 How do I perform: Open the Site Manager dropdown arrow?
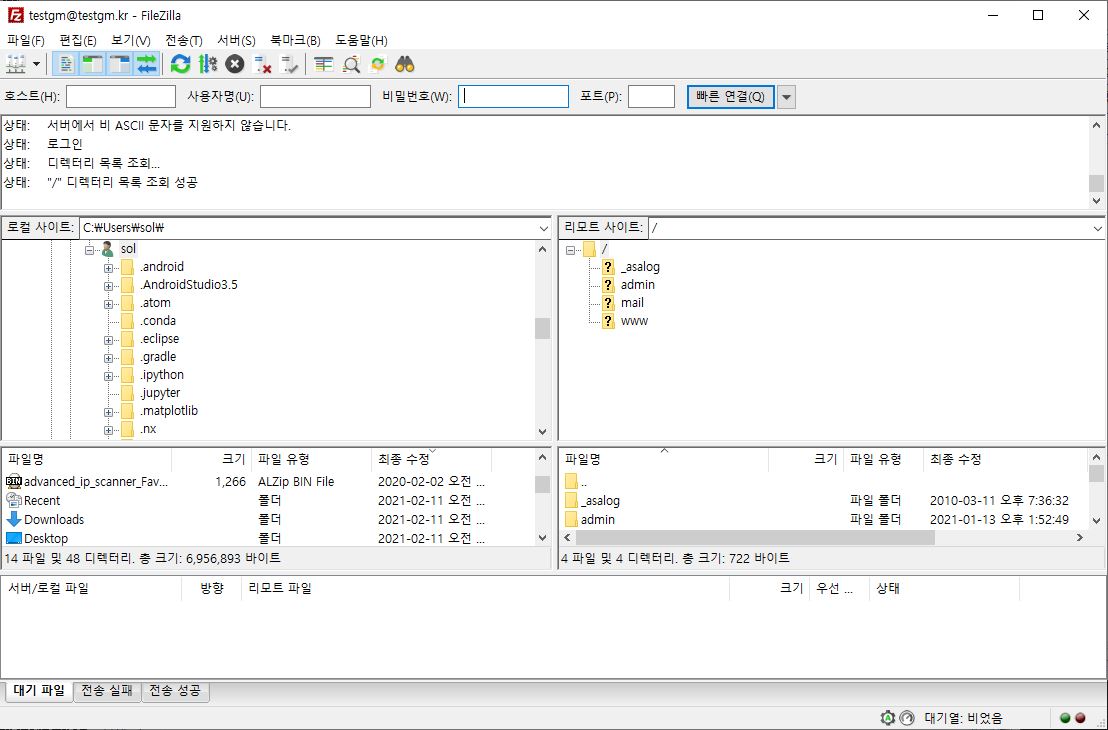36,64
